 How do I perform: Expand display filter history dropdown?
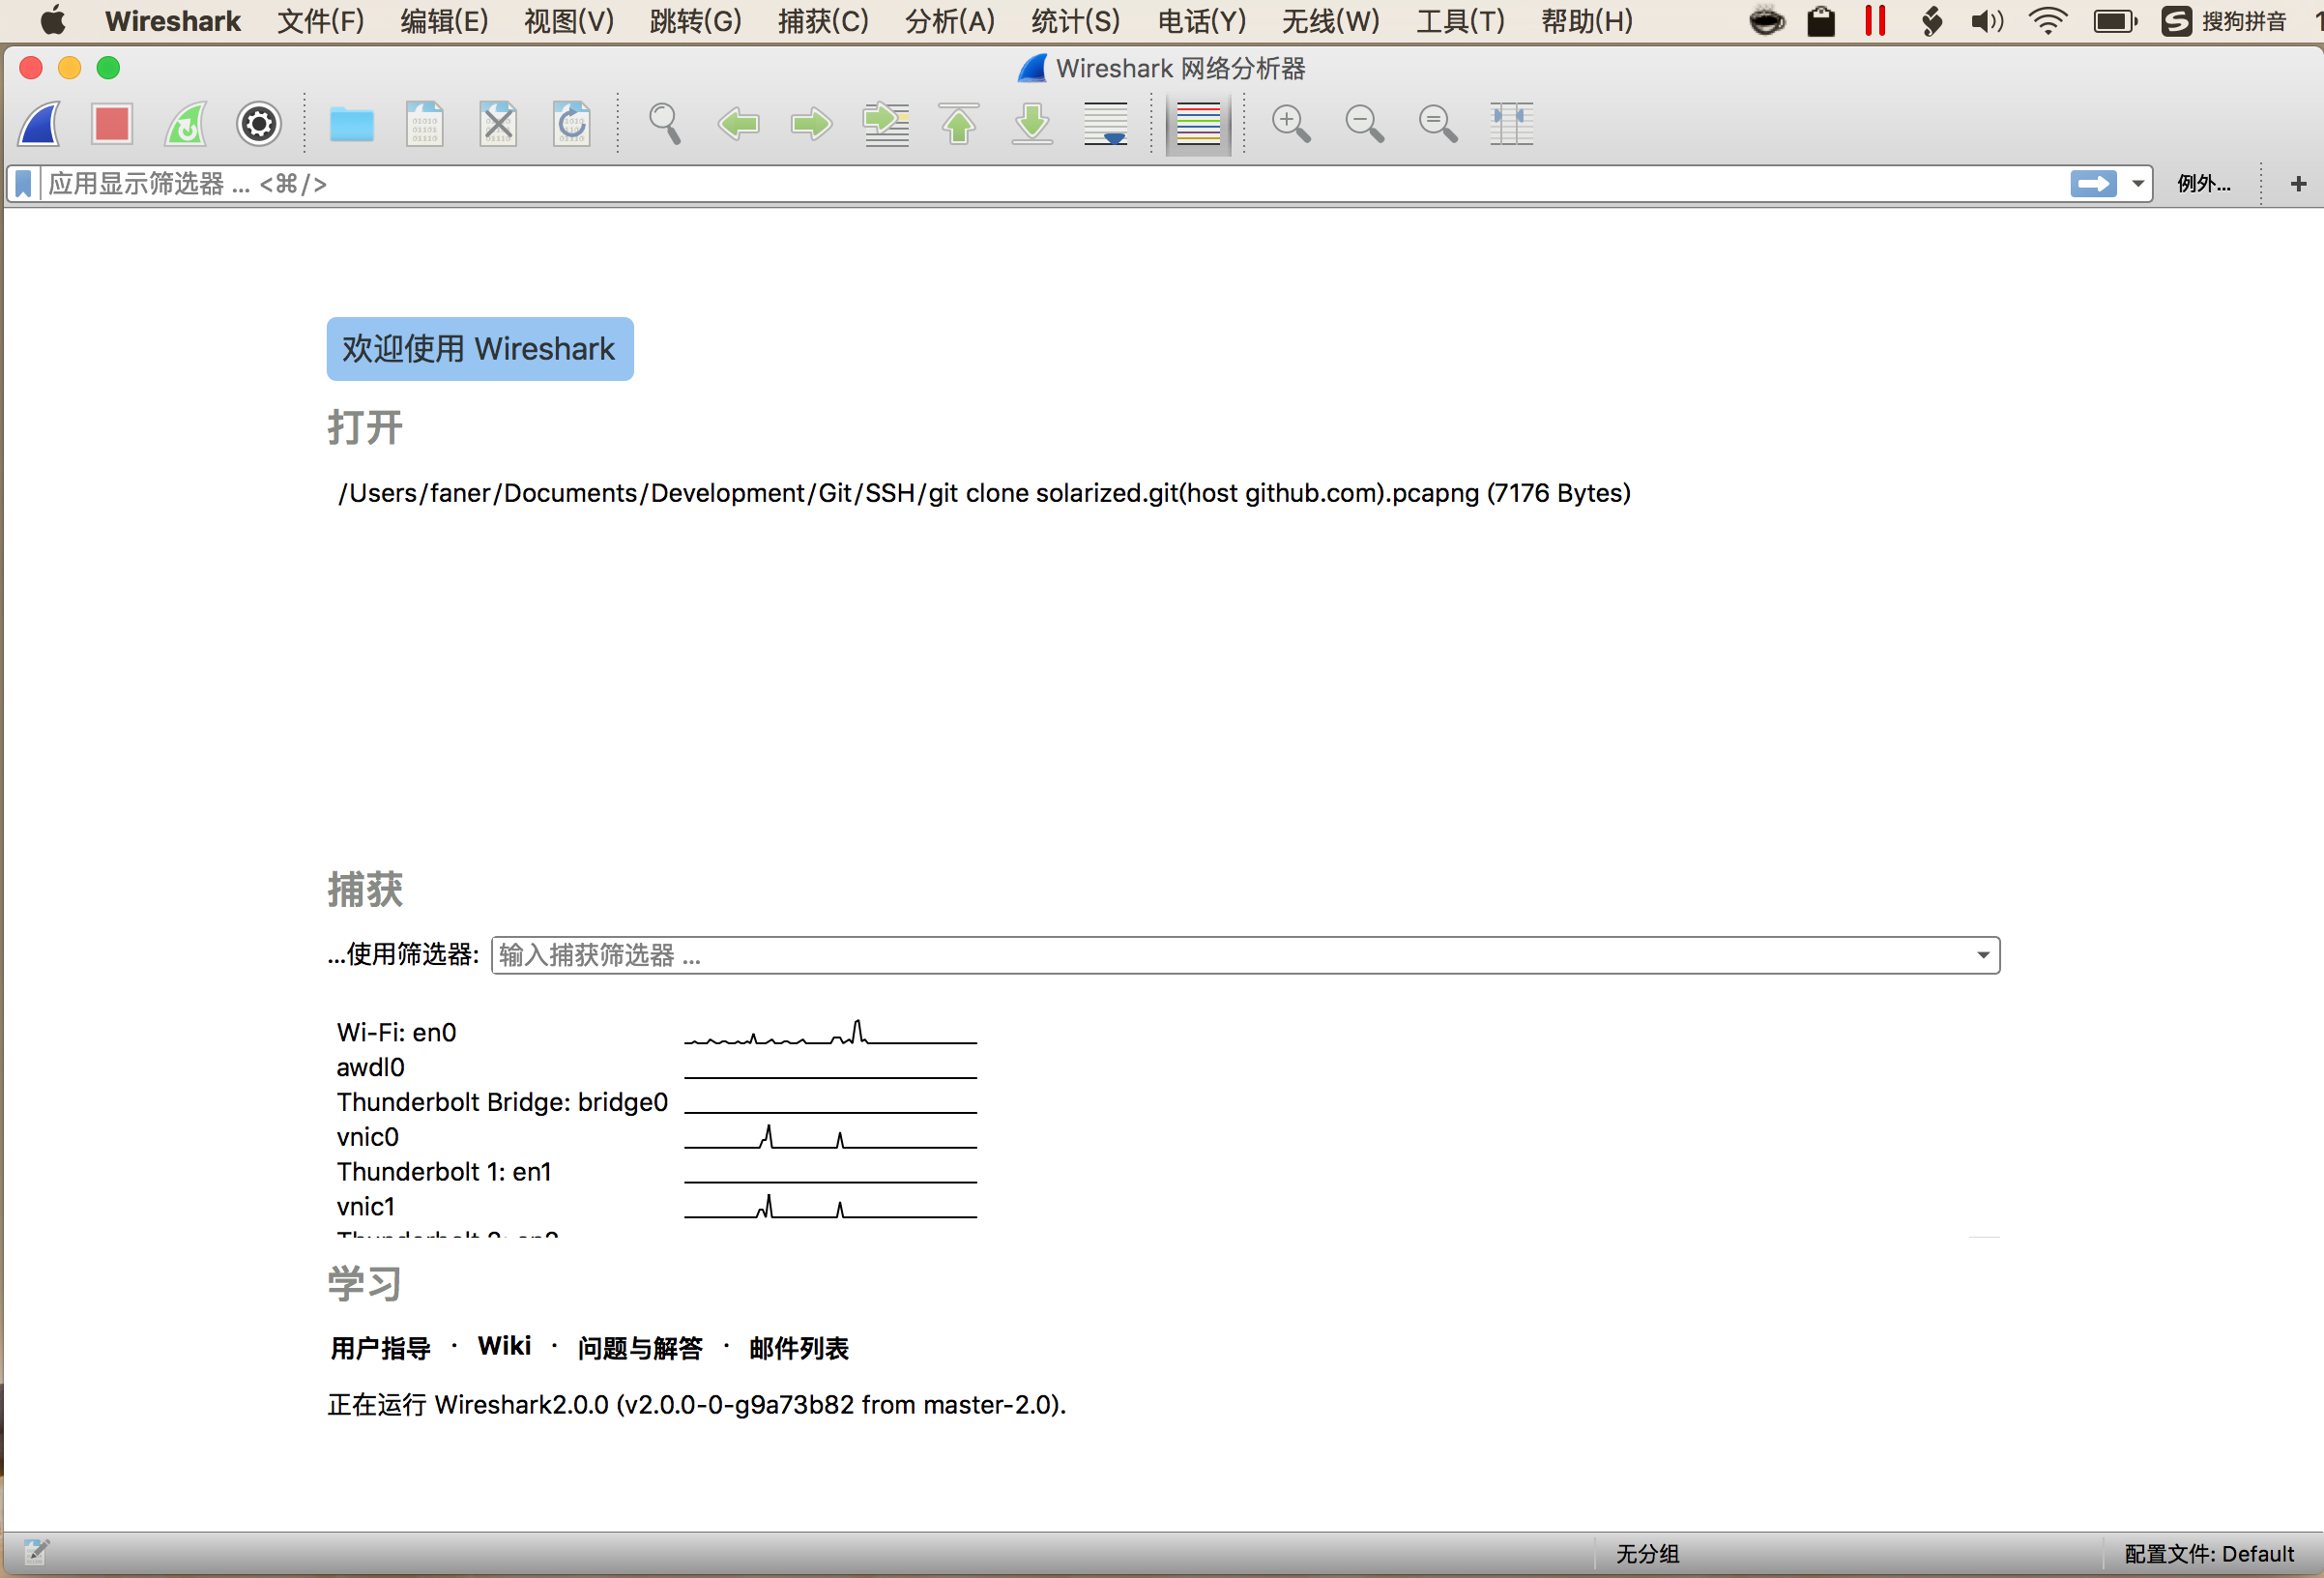2137,184
